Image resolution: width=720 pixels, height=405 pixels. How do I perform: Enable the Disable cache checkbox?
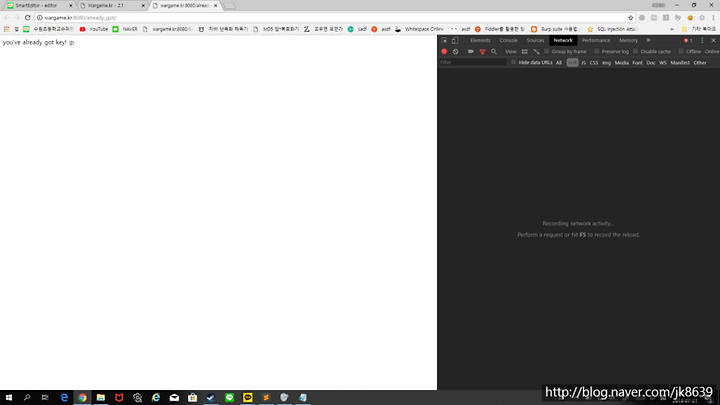(x=636, y=51)
